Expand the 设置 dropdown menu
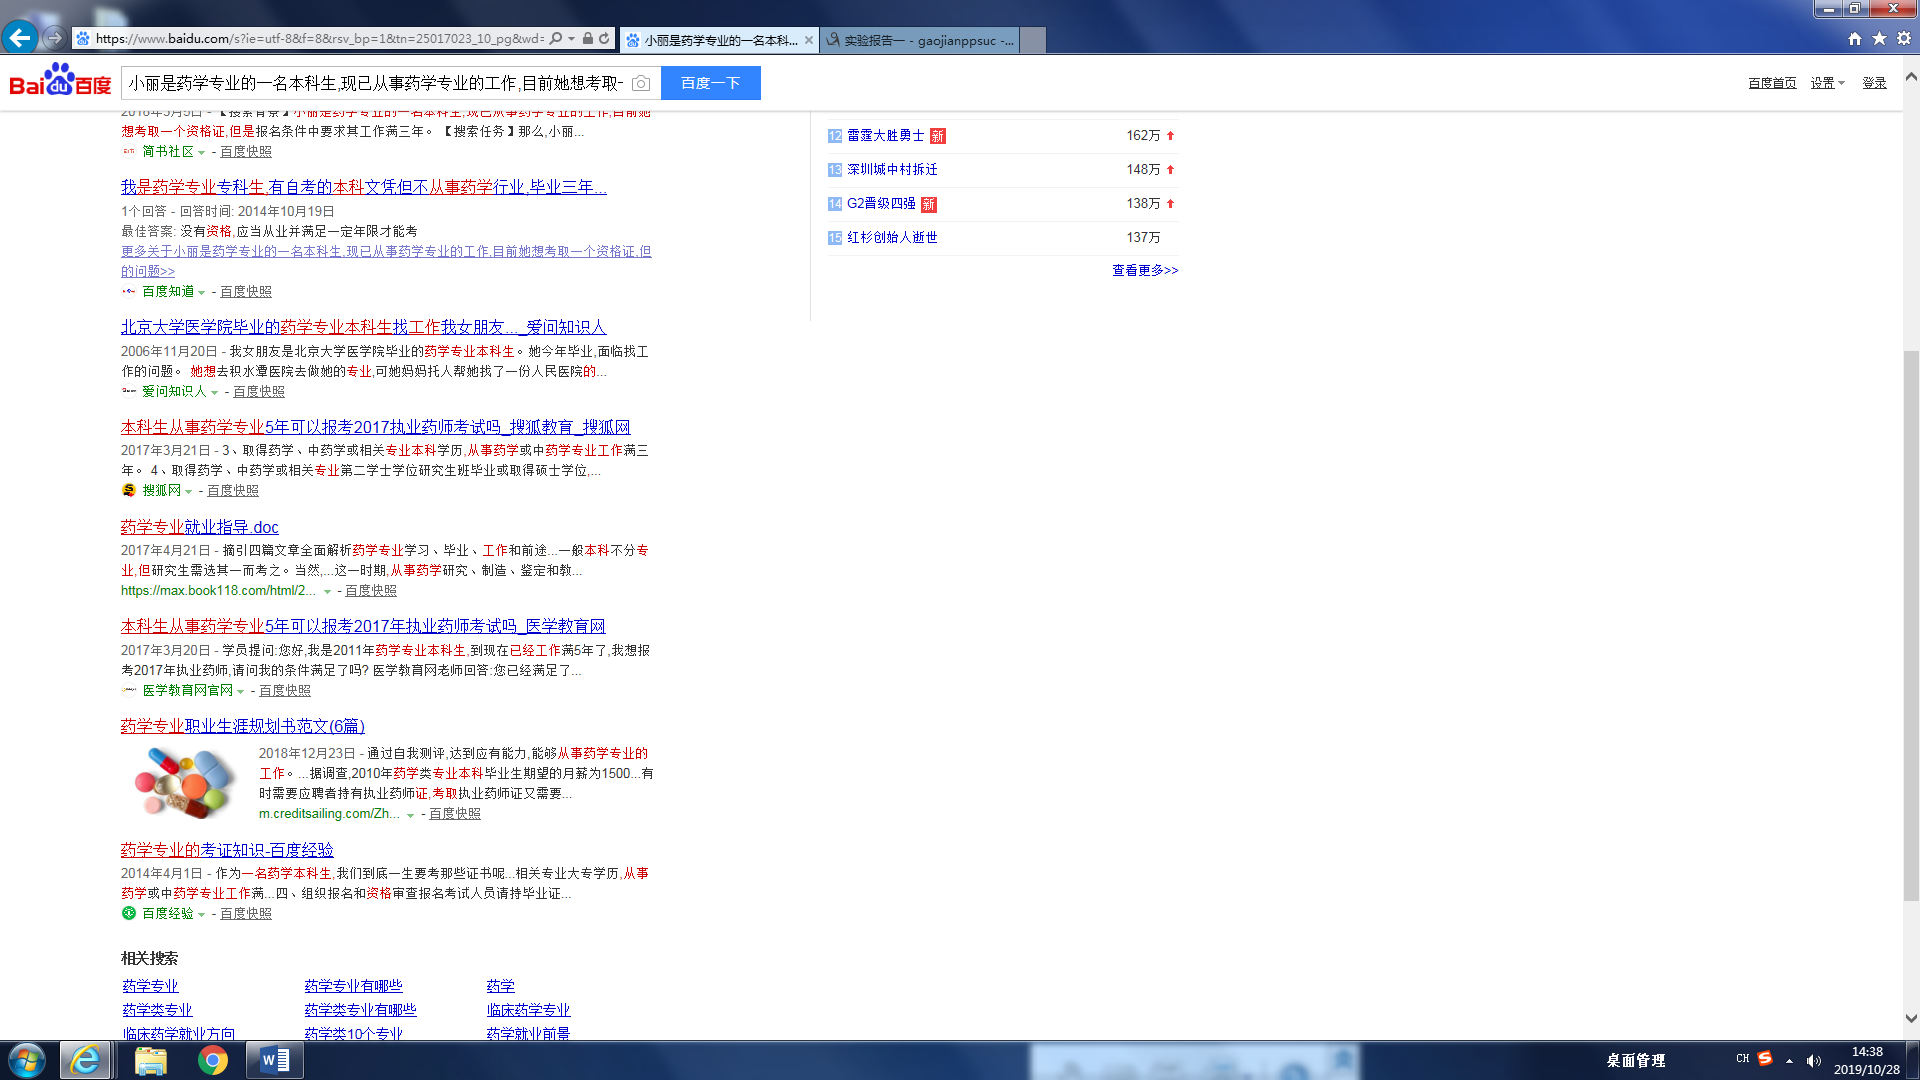This screenshot has height=1080, width=1920. tap(1827, 83)
